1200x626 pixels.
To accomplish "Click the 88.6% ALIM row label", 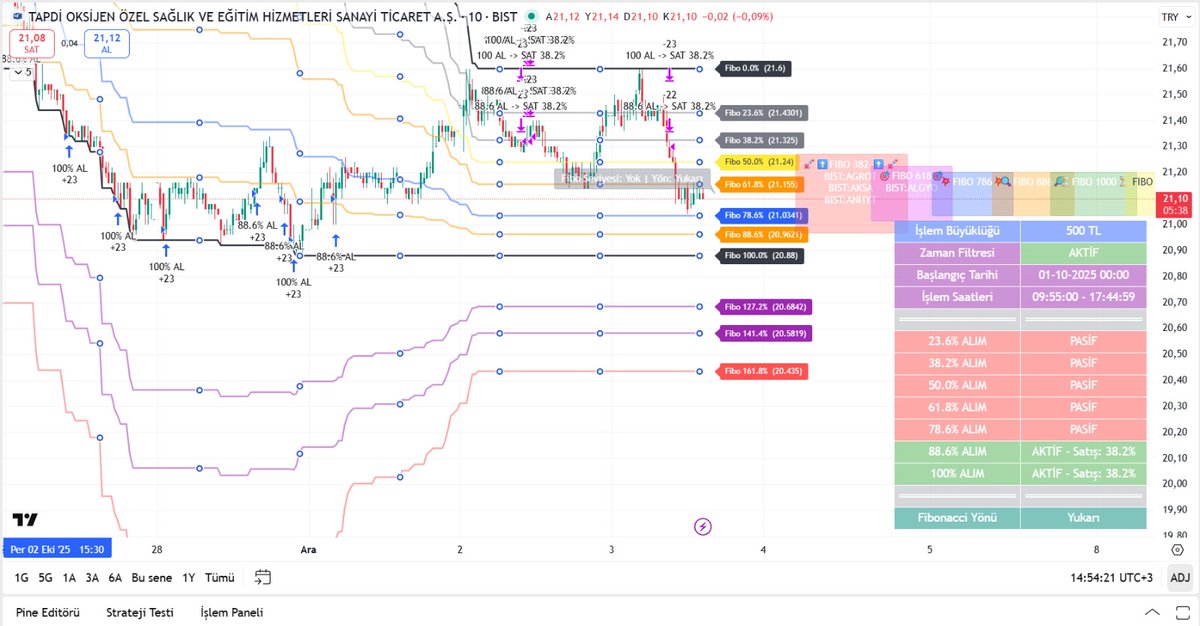I will (x=957, y=451).
